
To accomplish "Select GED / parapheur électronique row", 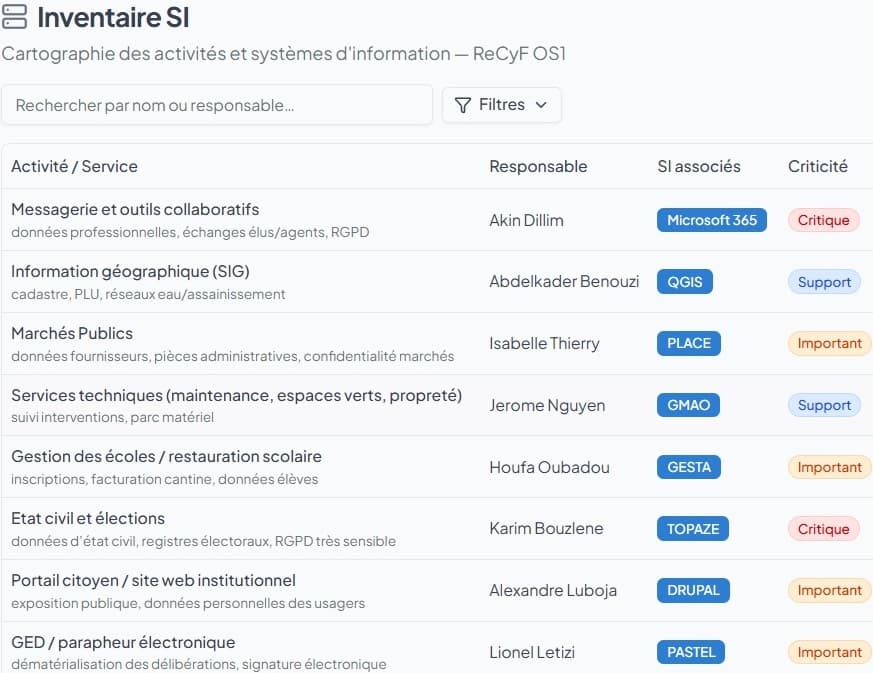I will (x=123, y=642).
